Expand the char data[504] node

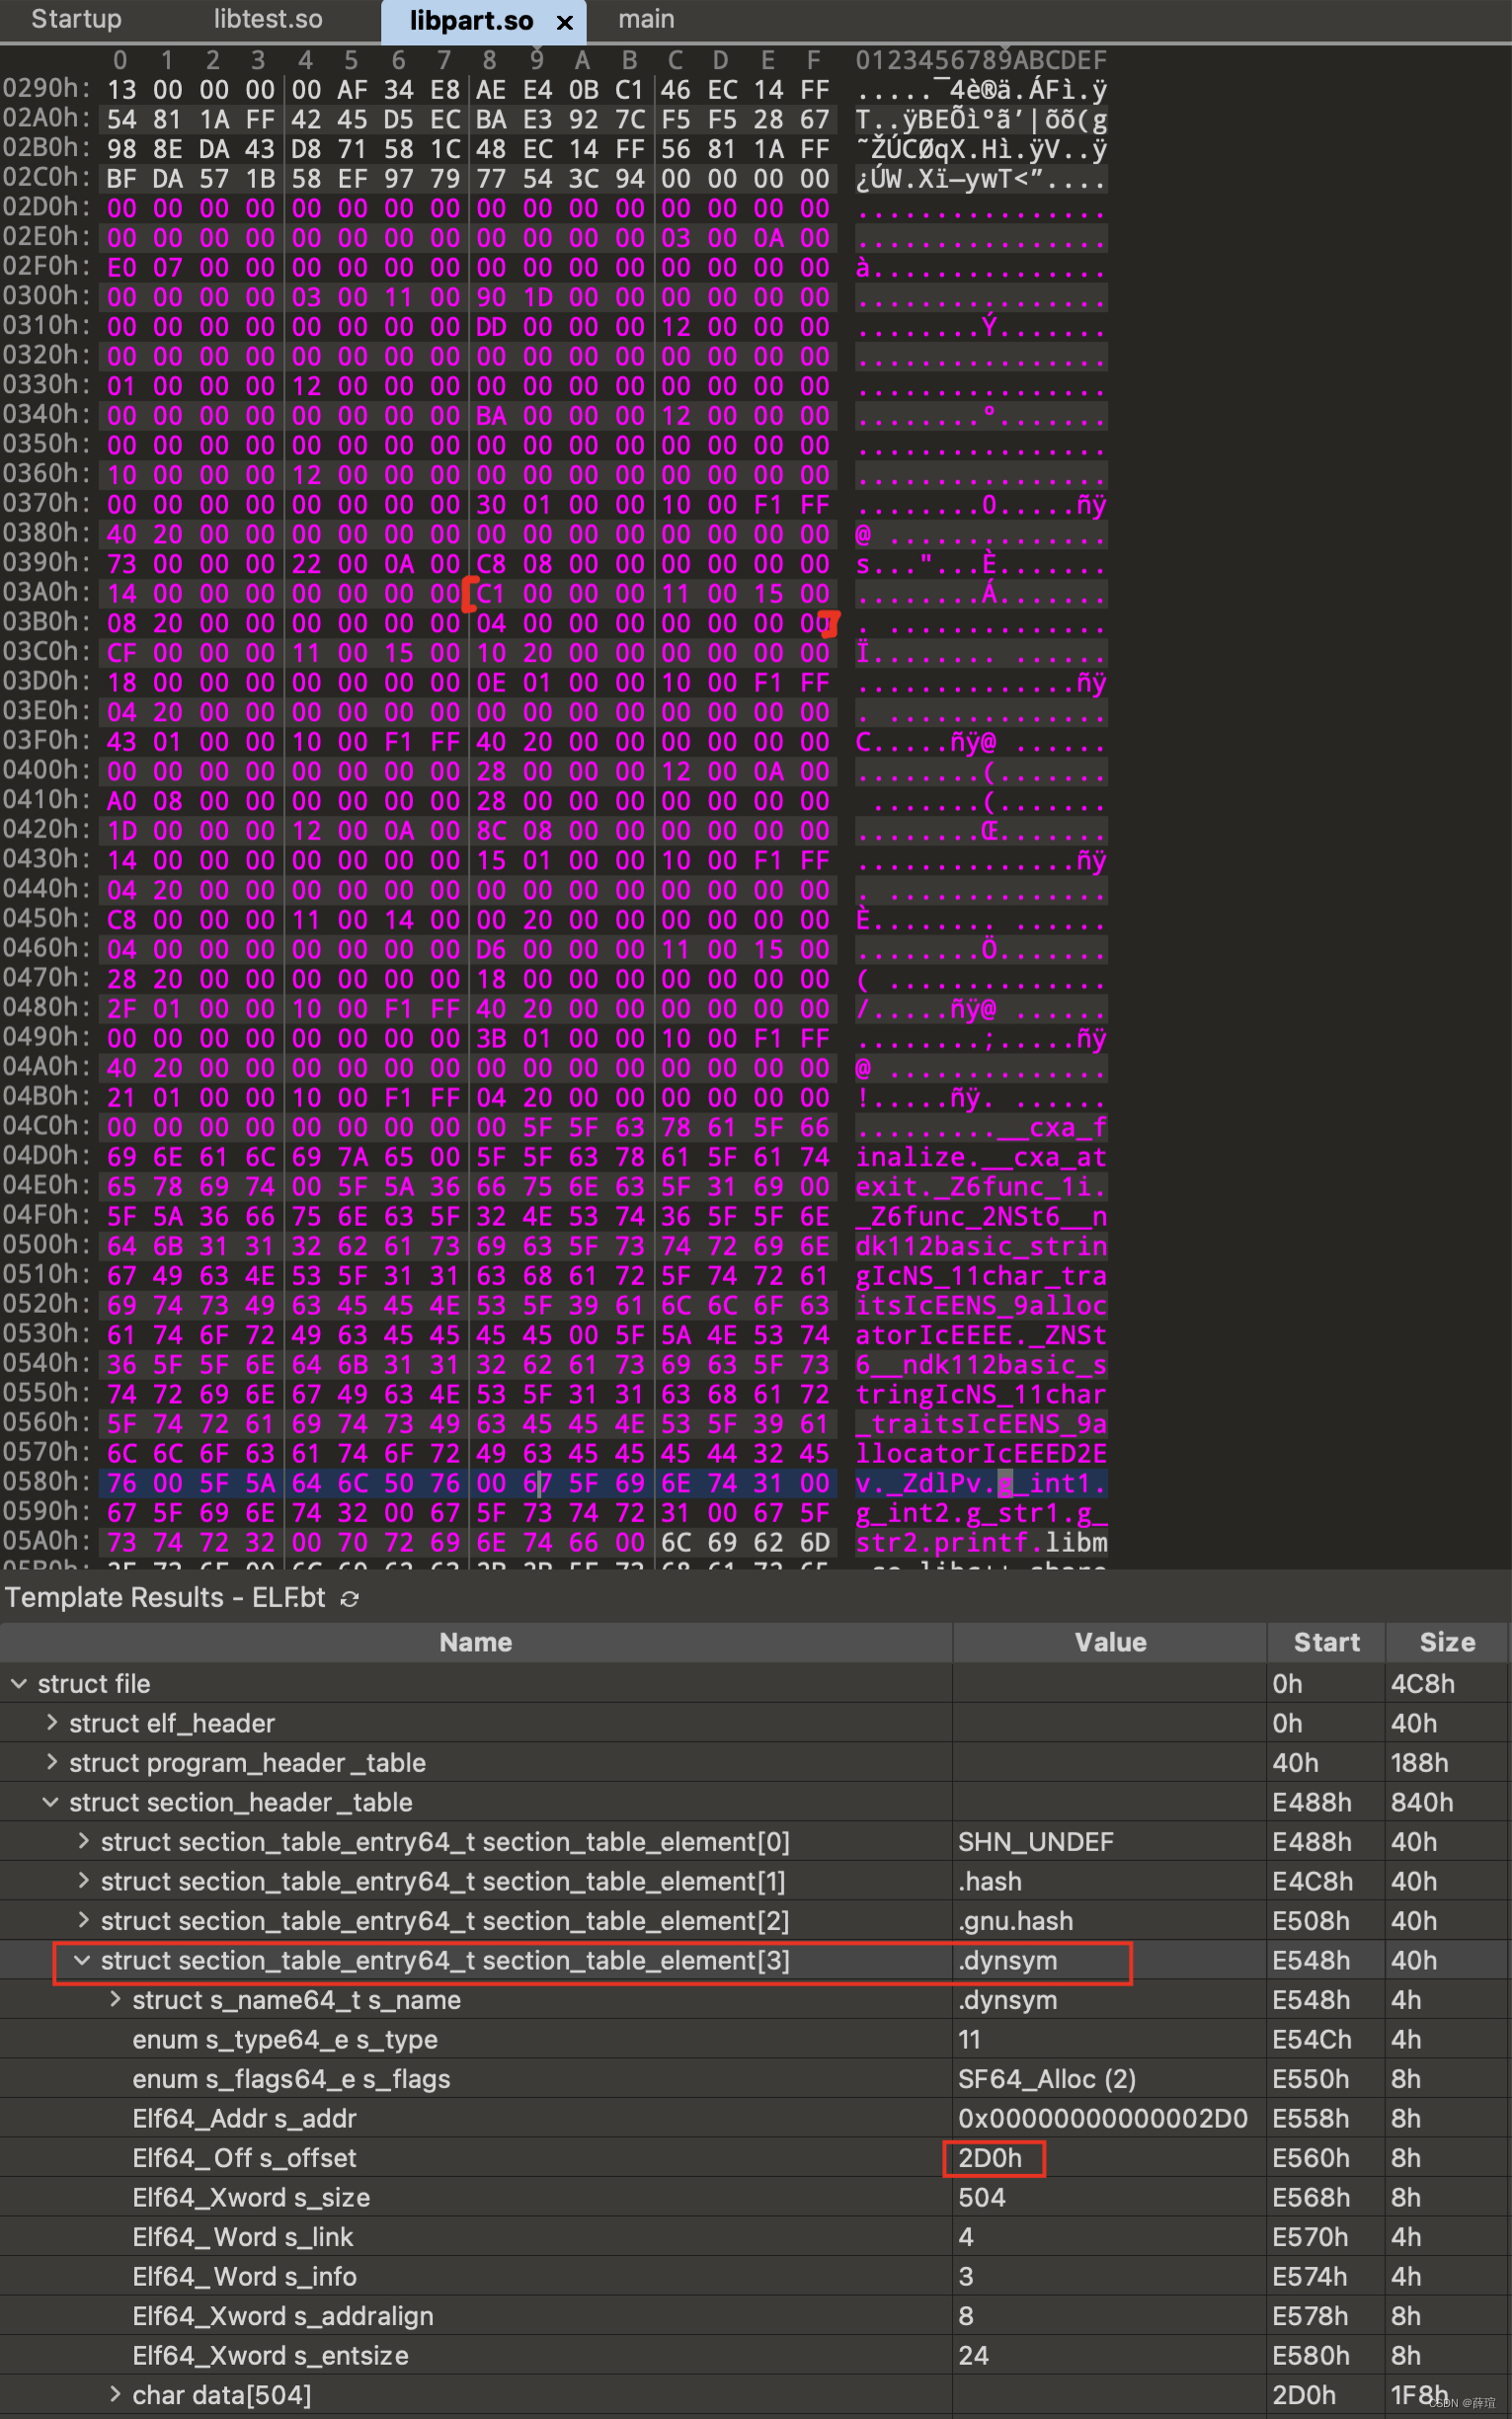(116, 2394)
